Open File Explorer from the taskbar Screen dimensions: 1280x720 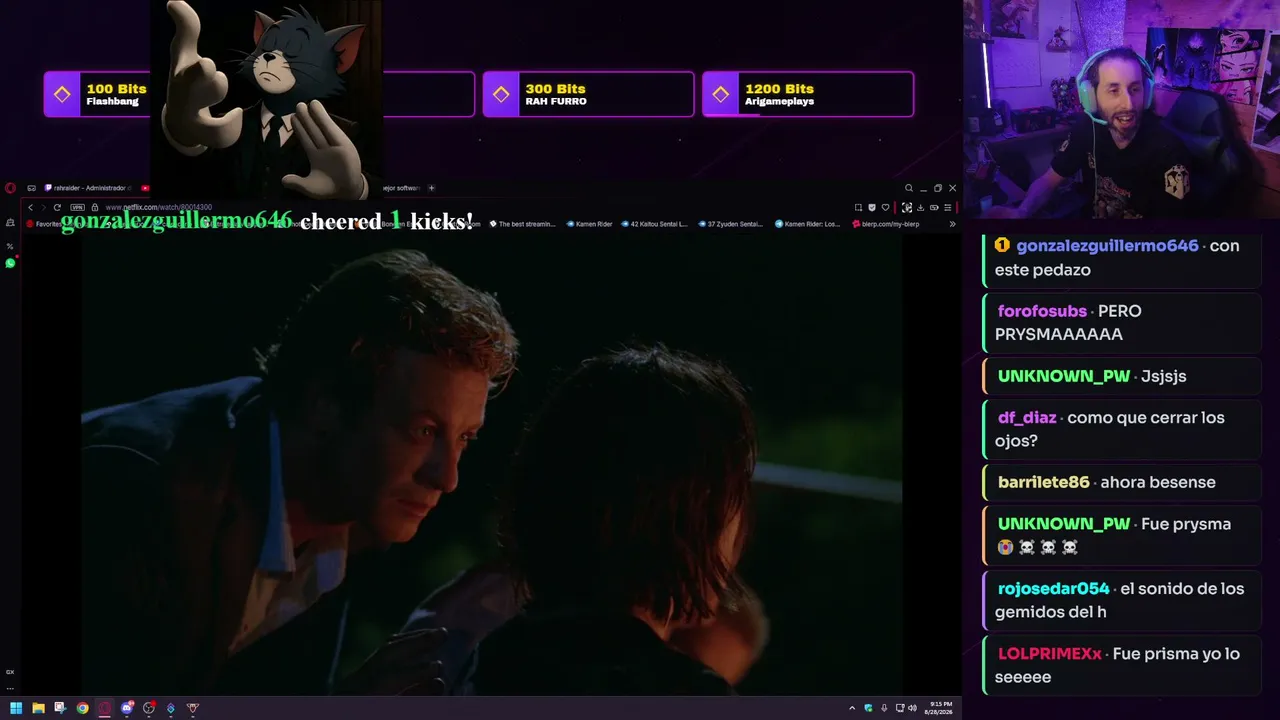(38, 708)
